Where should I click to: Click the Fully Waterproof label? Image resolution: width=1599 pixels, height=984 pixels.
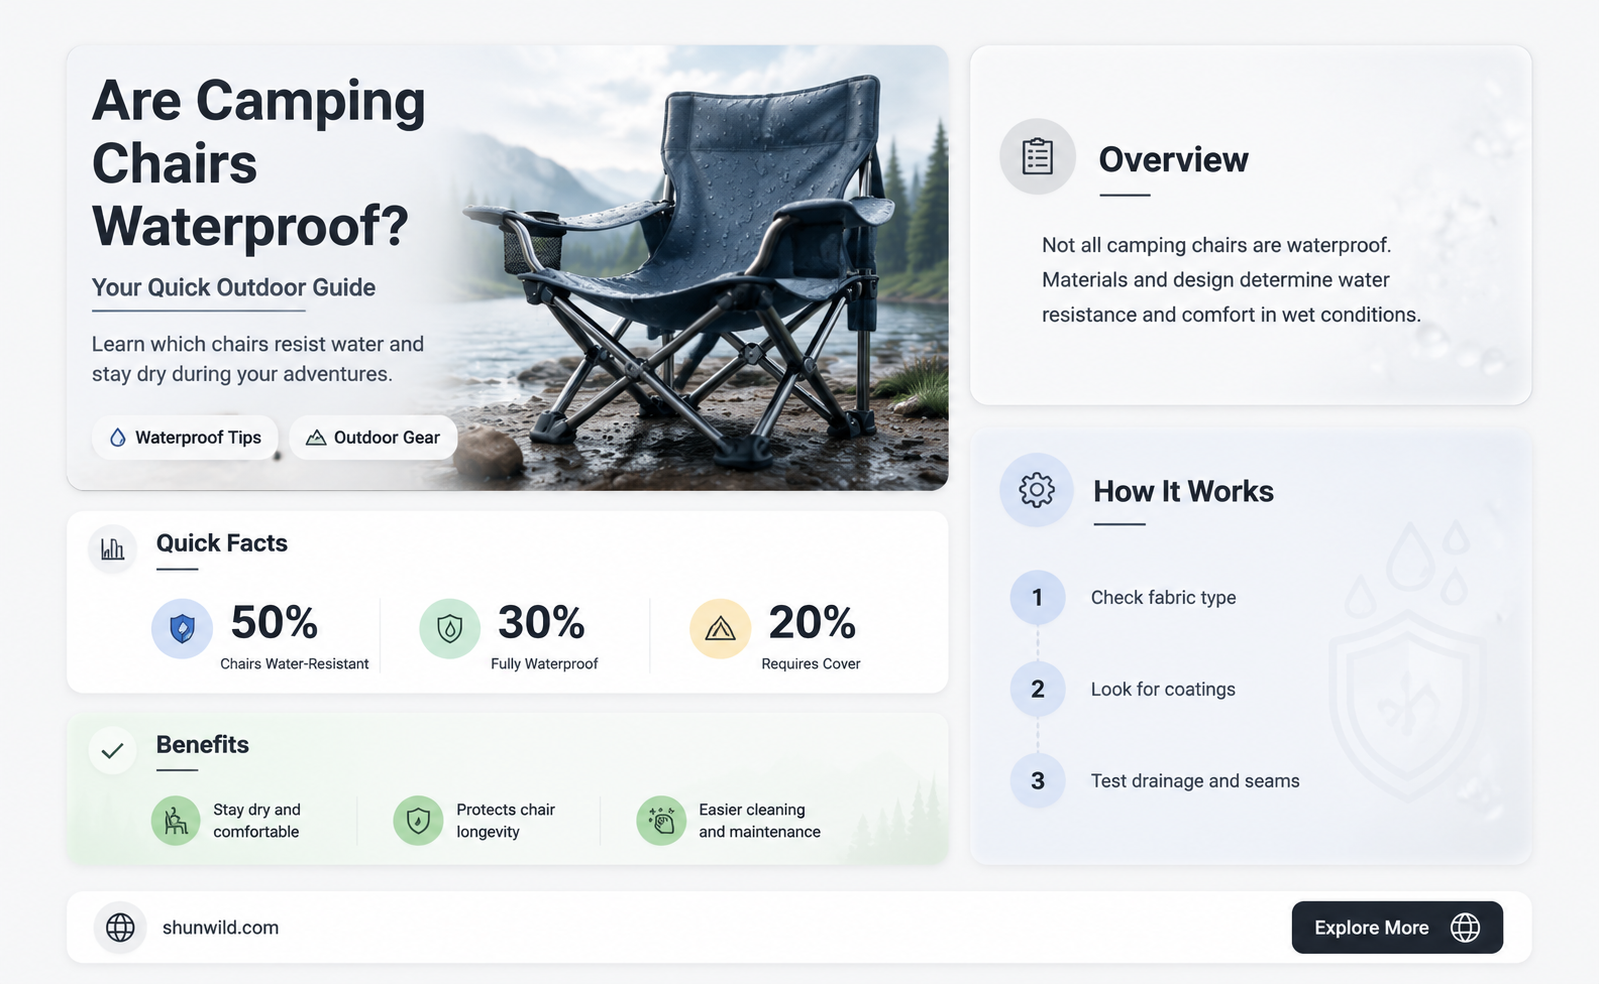click(x=544, y=664)
